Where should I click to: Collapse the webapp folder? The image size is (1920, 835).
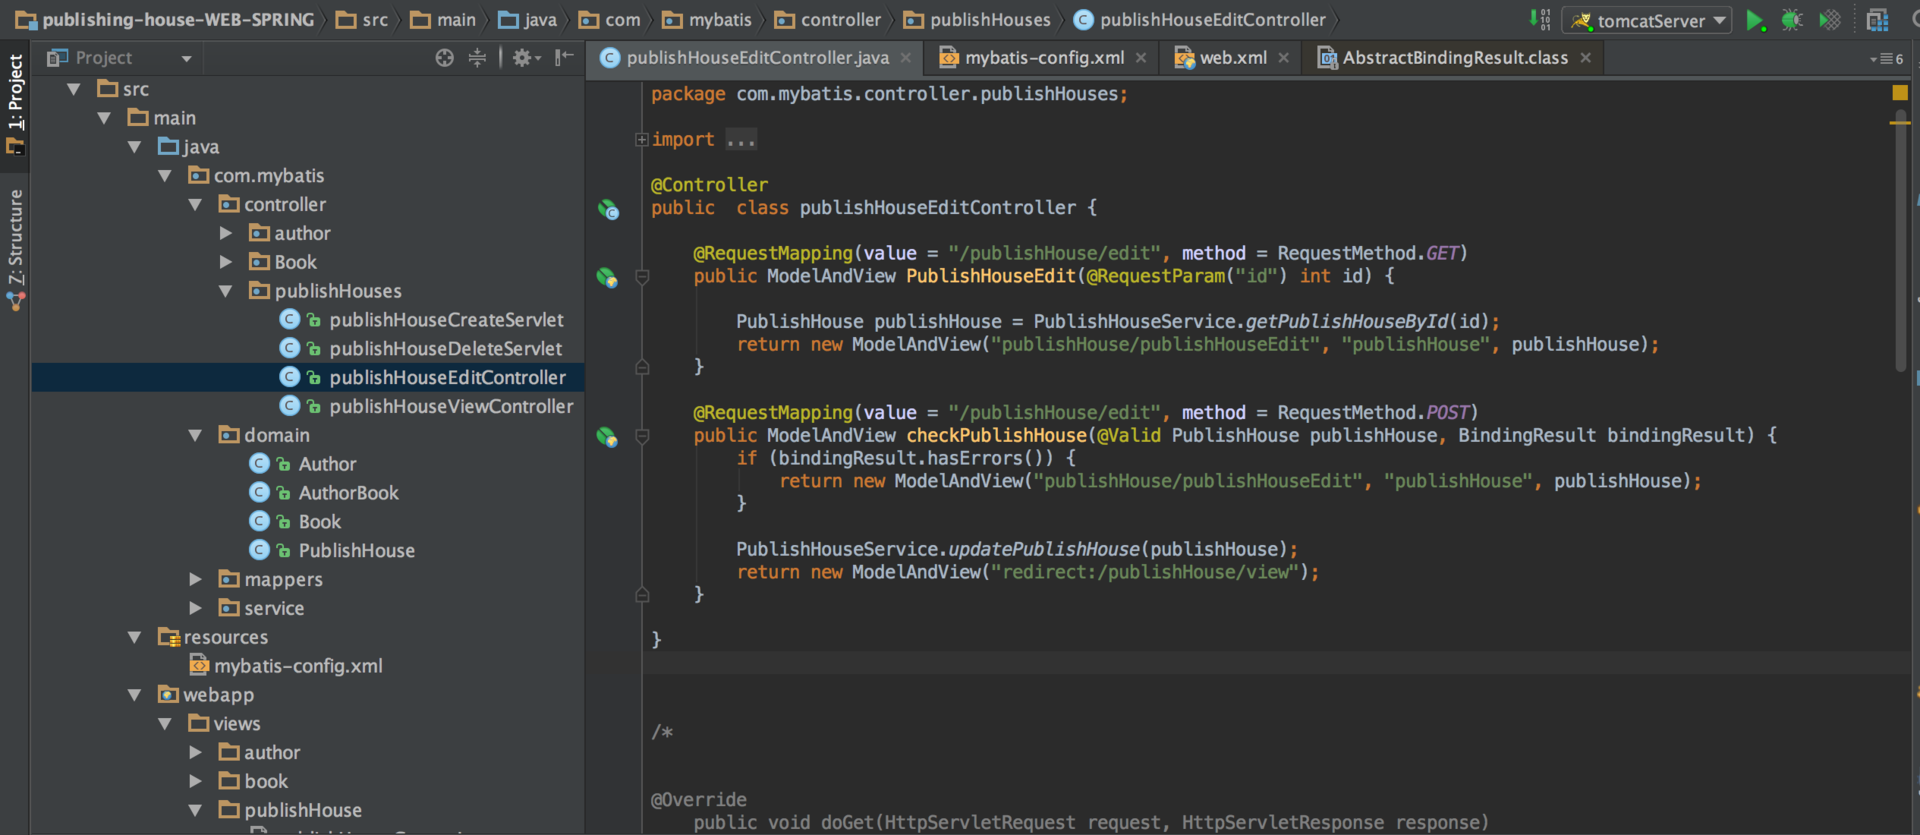(134, 695)
